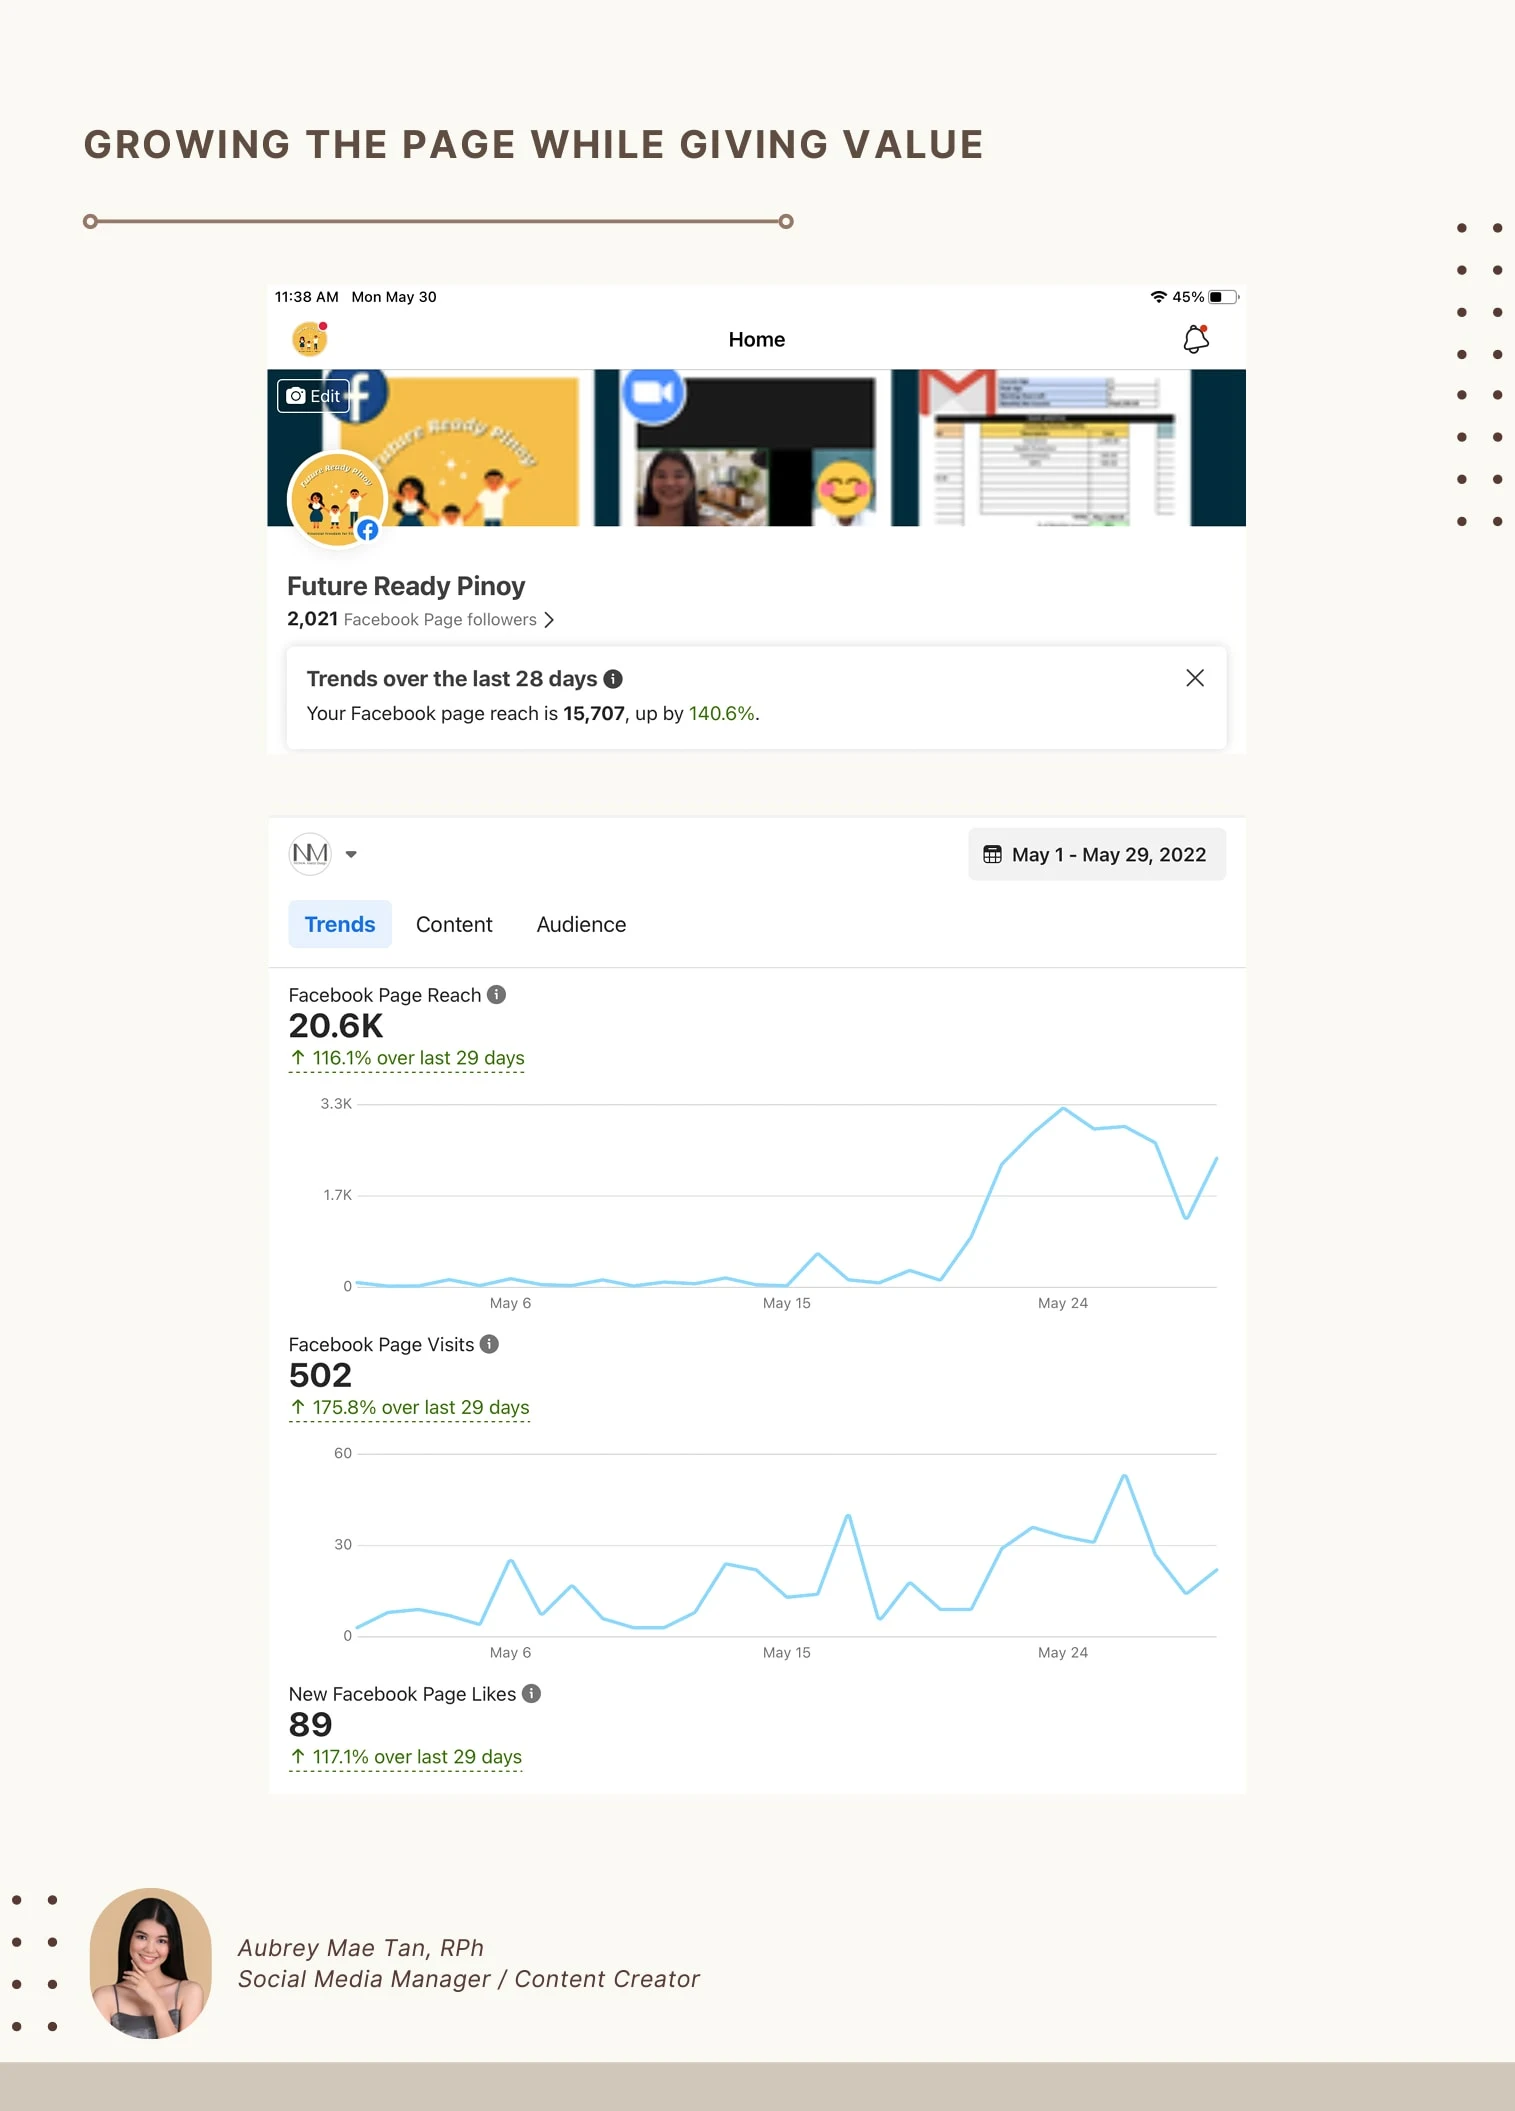Screen dimensions: 1515x2111
Task: Click the 89 new page likes value
Action: click(310, 1725)
